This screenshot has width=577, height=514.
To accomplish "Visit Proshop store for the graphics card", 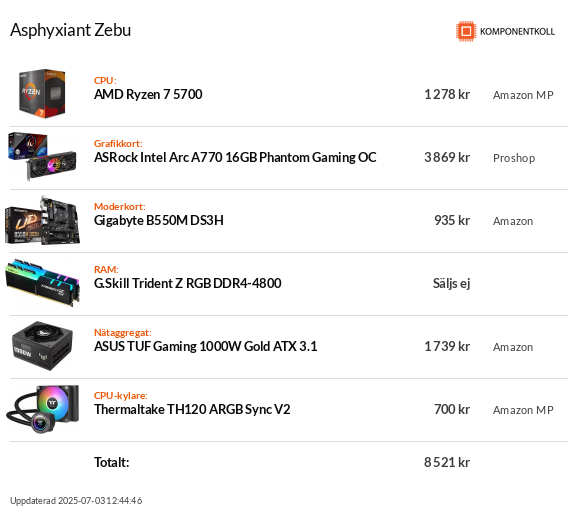I will tap(514, 158).
